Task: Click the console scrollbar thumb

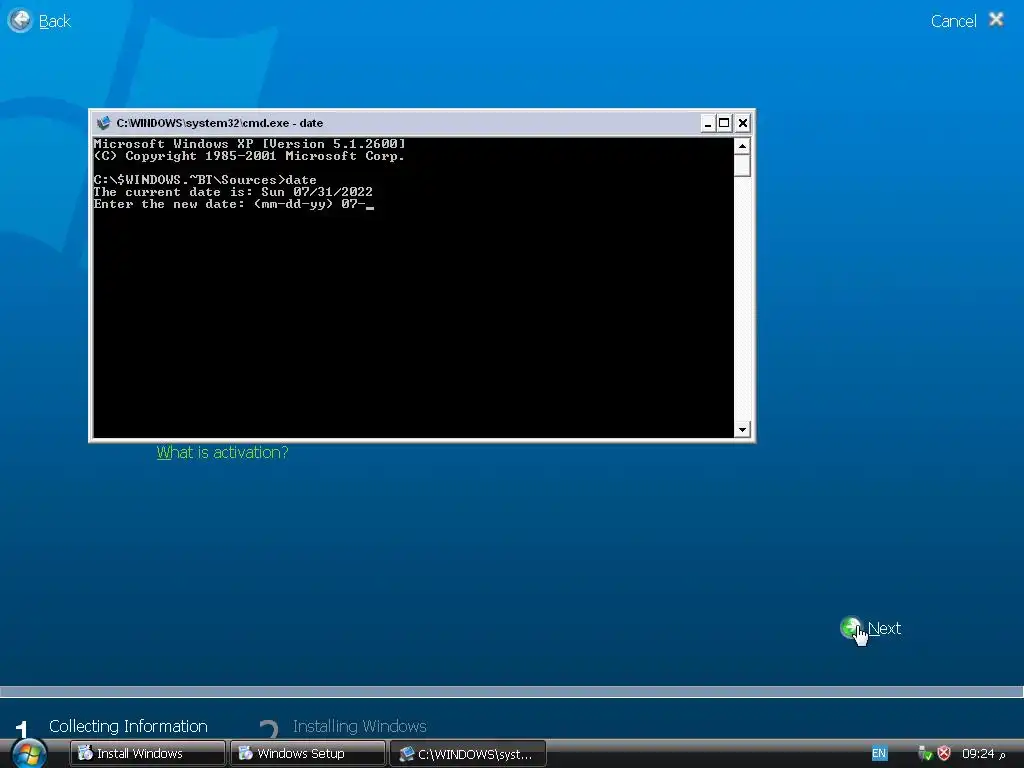Action: coord(742,166)
